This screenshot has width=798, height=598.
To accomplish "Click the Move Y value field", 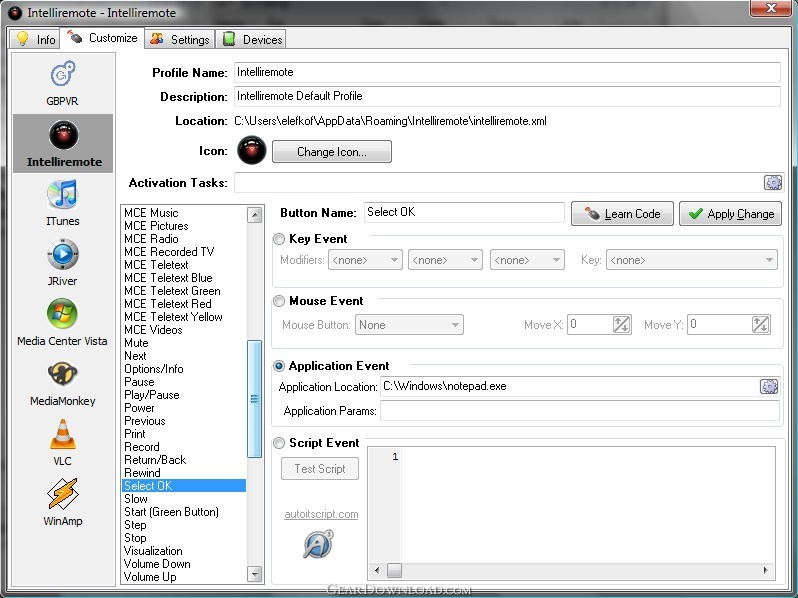I will coord(719,325).
